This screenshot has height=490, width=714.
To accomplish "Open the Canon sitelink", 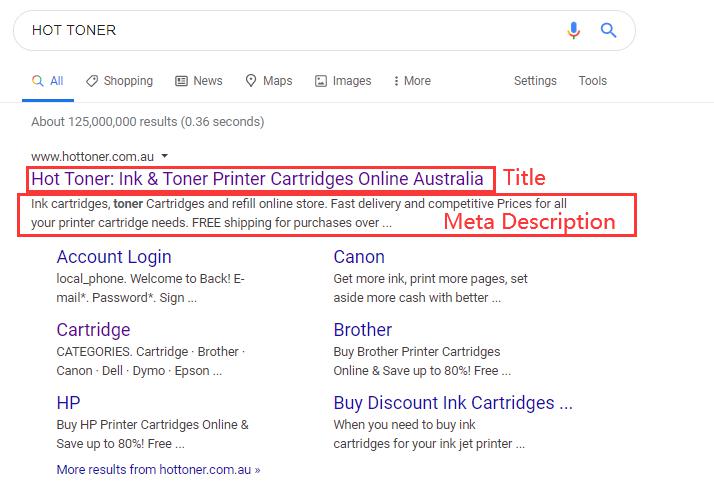I will (359, 257).
